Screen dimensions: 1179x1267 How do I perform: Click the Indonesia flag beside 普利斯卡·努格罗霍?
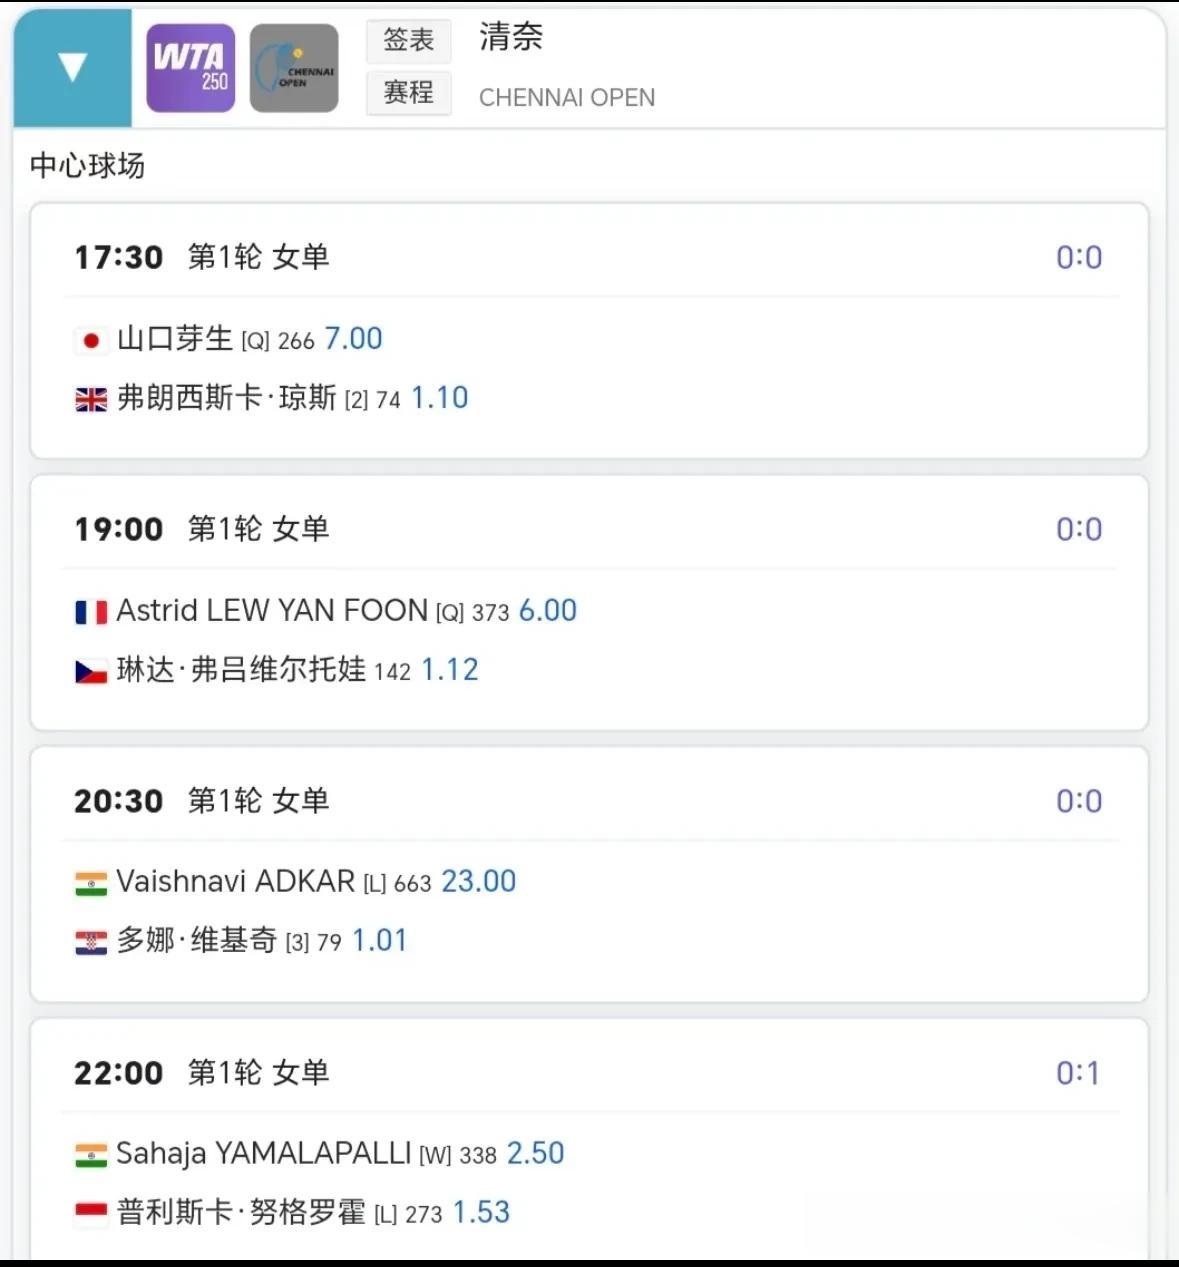coord(91,1214)
